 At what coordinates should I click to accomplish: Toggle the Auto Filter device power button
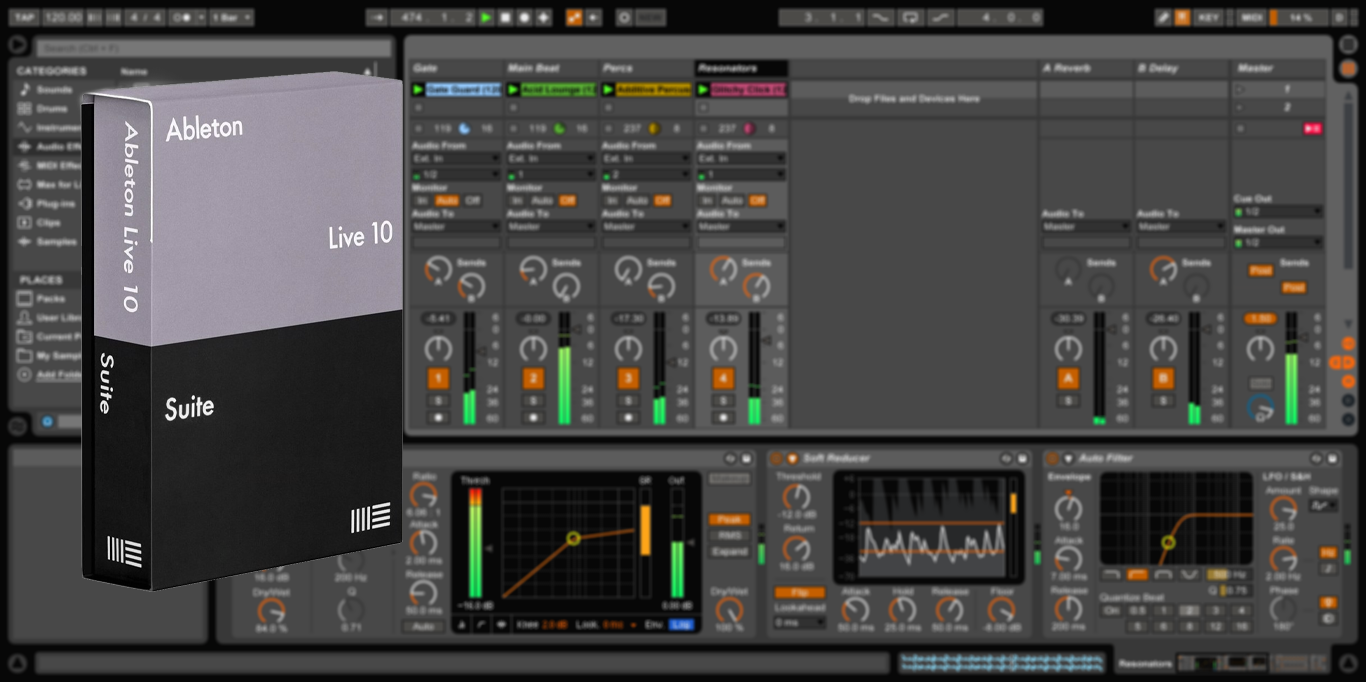coord(1053,458)
